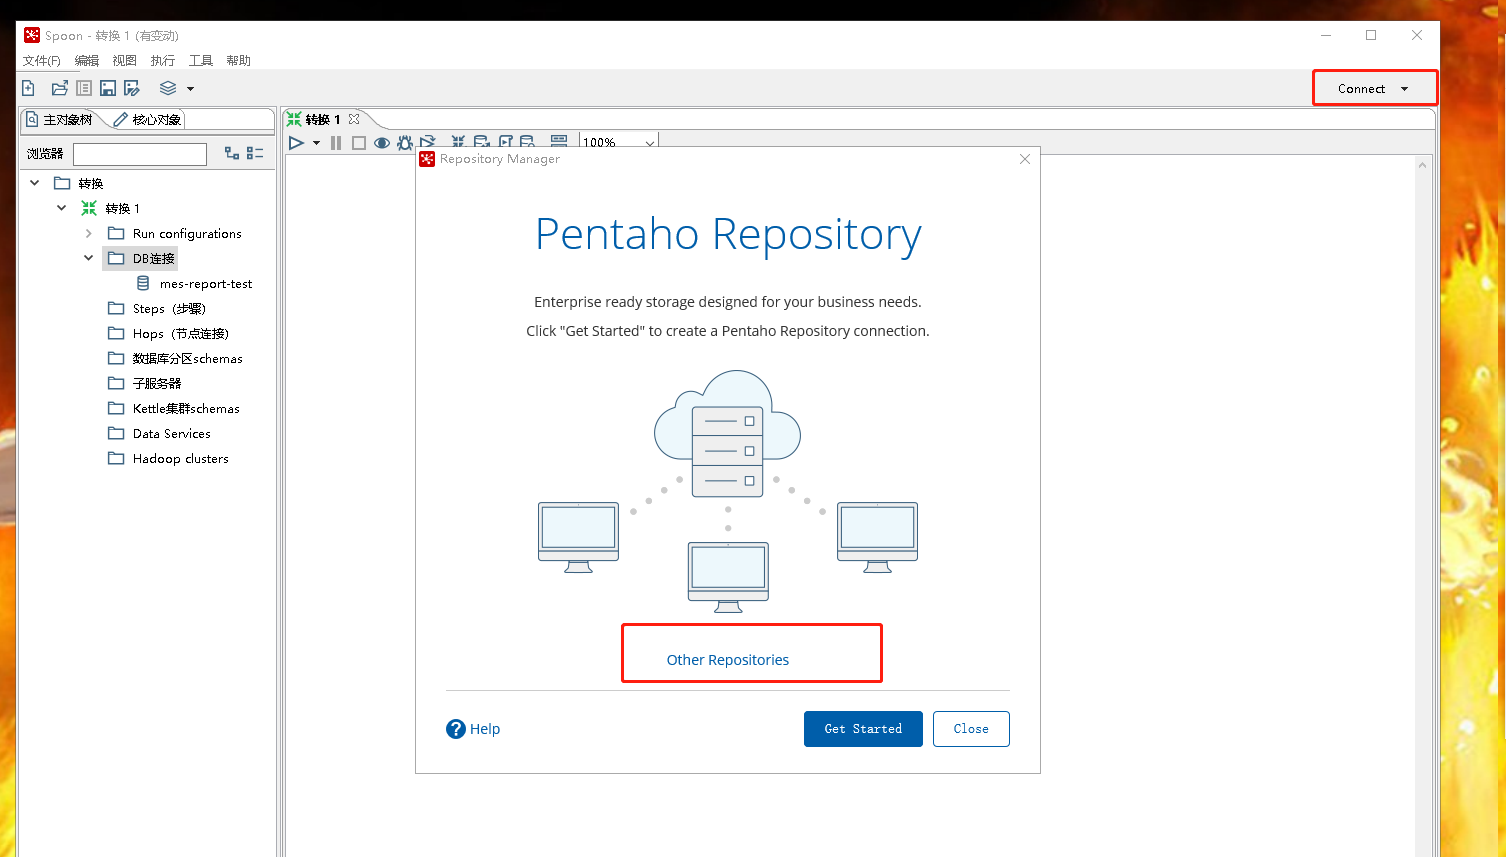The width and height of the screenshot is (1506, 857).
Task: Collapse all tree nodes icon
Action: tap(255, 153)
